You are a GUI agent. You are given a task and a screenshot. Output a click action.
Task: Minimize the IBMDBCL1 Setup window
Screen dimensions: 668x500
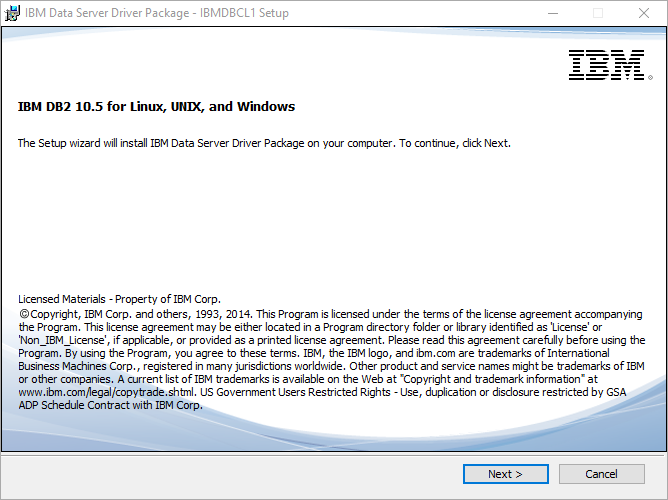[551, 13]
